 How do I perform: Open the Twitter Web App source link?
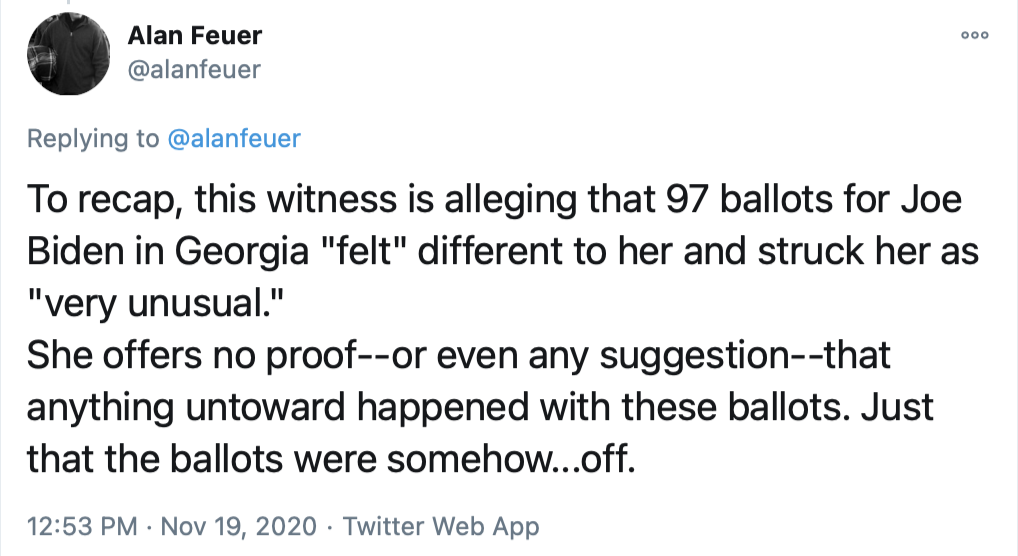442,526
